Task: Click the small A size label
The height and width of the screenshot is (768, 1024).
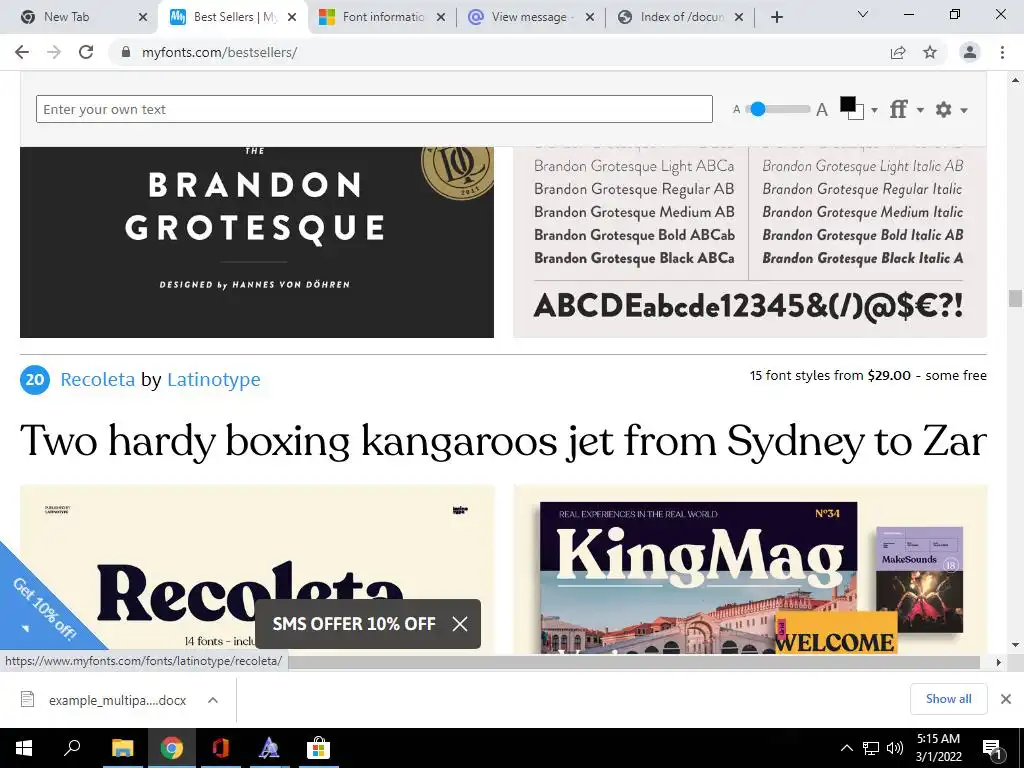Action: pyautogui.click(x=737, y=110)
